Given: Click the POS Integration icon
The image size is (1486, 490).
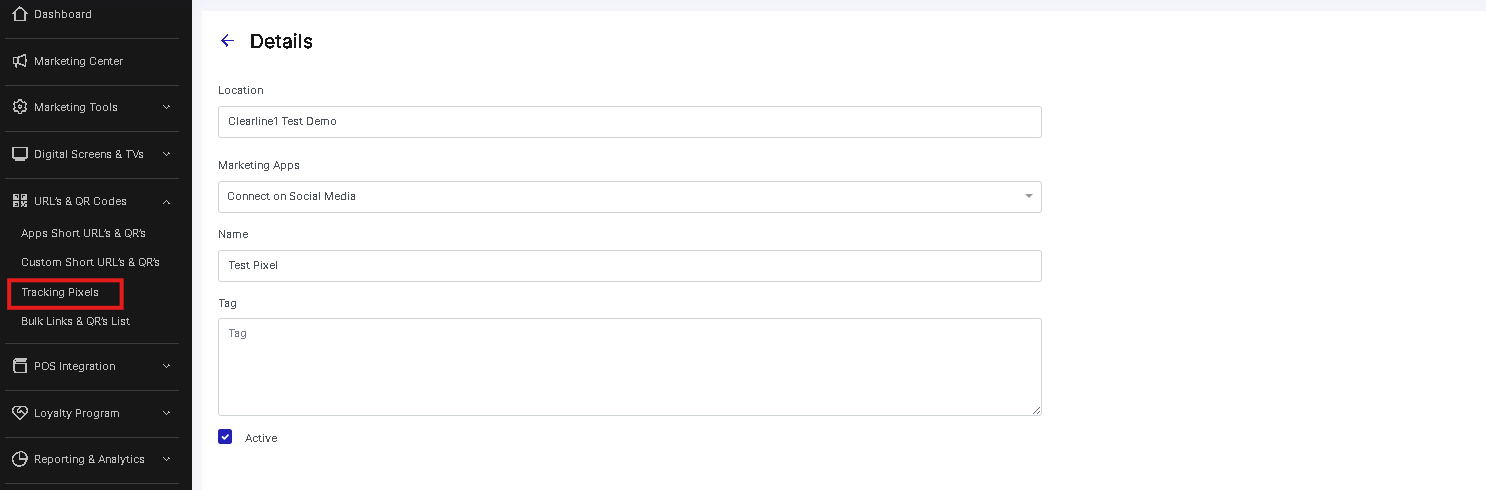Looking at the screenshot, I should (19, 366).
